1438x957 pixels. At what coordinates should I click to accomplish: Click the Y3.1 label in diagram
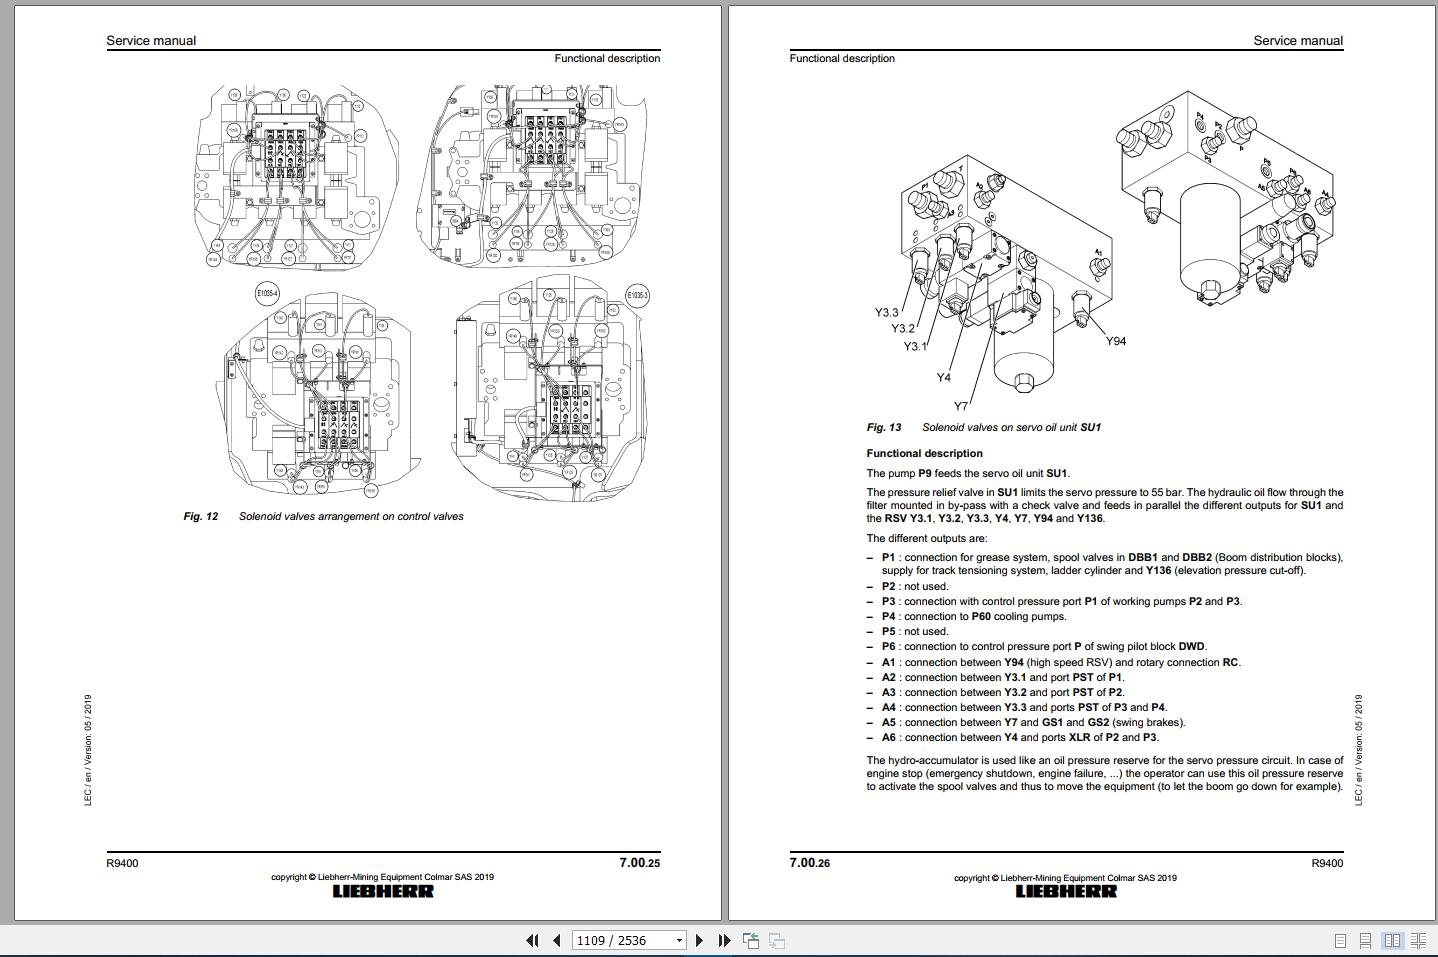(915, 346)
